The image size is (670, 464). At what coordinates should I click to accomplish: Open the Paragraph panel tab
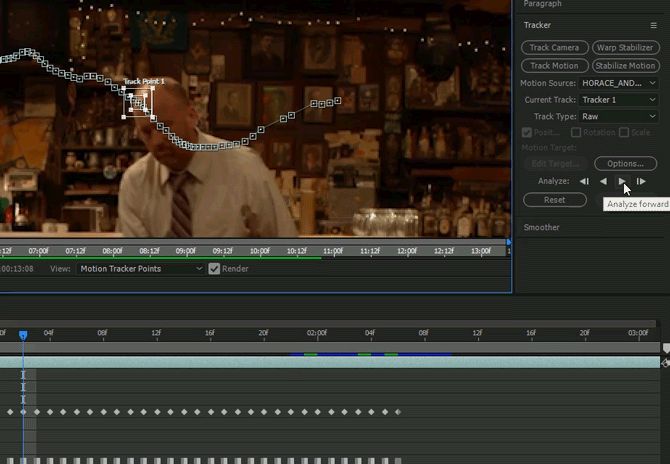coord(543,4)
